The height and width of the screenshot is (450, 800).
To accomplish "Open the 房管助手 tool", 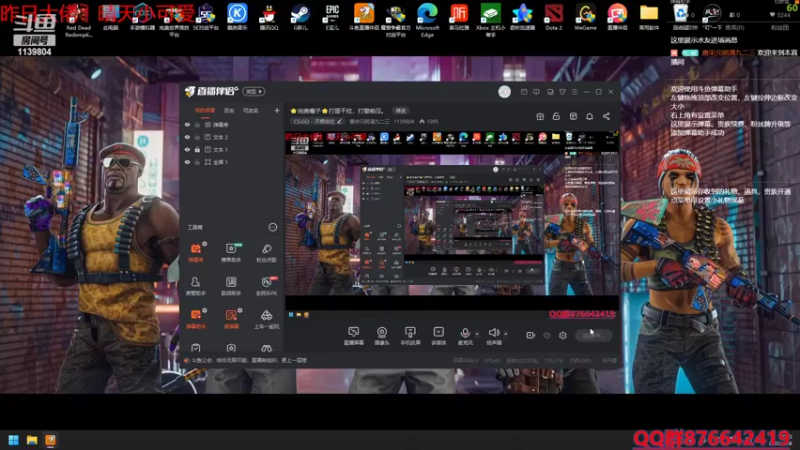I will (x=196, y=286).
